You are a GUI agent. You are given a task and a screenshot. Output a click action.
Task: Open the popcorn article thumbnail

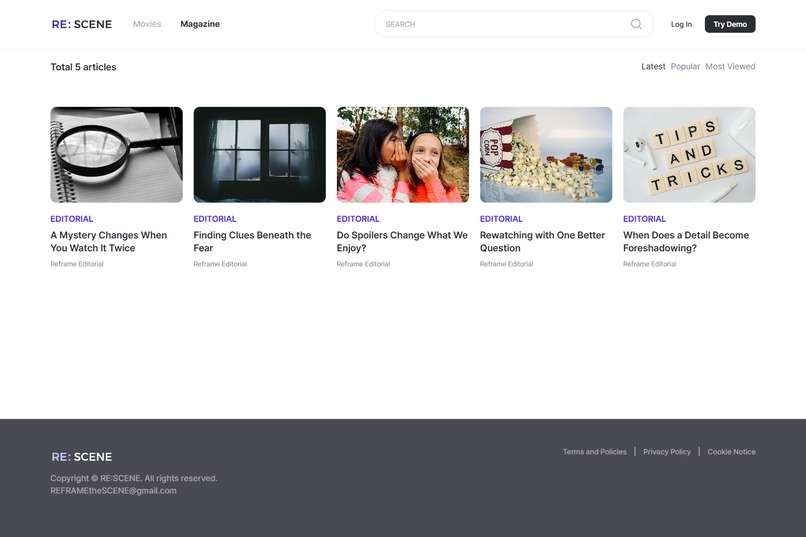click(546, 155)
